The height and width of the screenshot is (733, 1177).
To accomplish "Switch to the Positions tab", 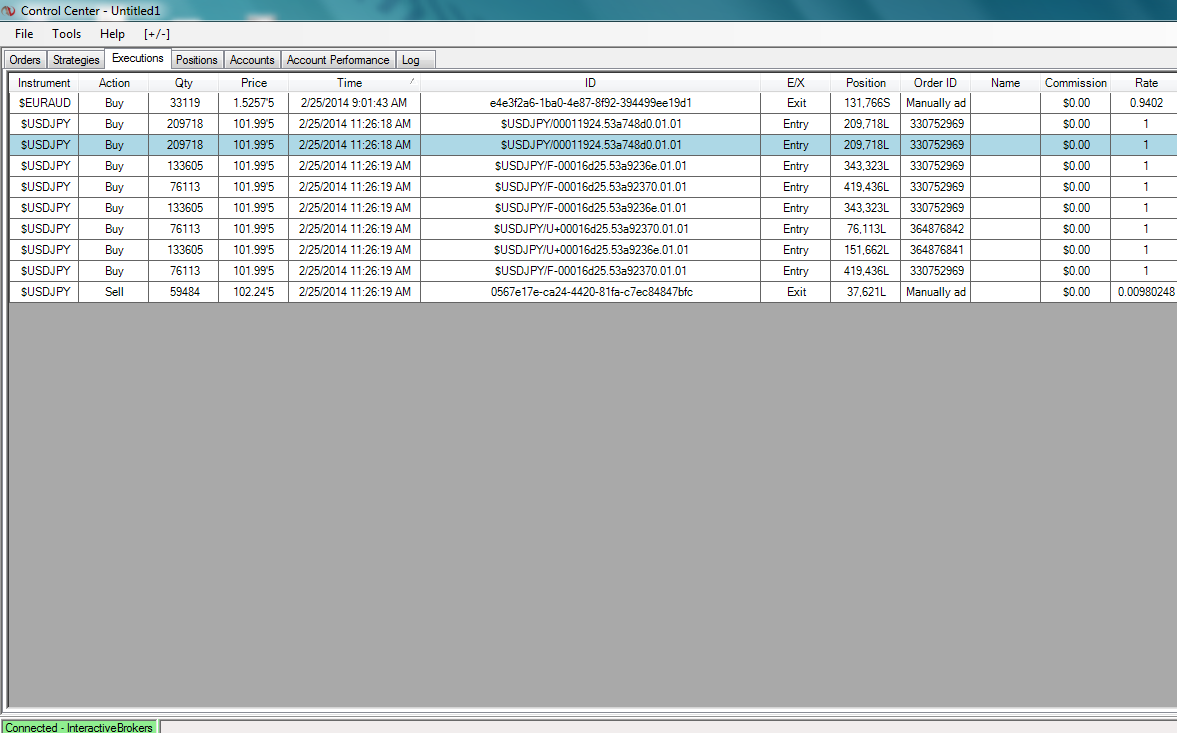I will pos(197,59).
